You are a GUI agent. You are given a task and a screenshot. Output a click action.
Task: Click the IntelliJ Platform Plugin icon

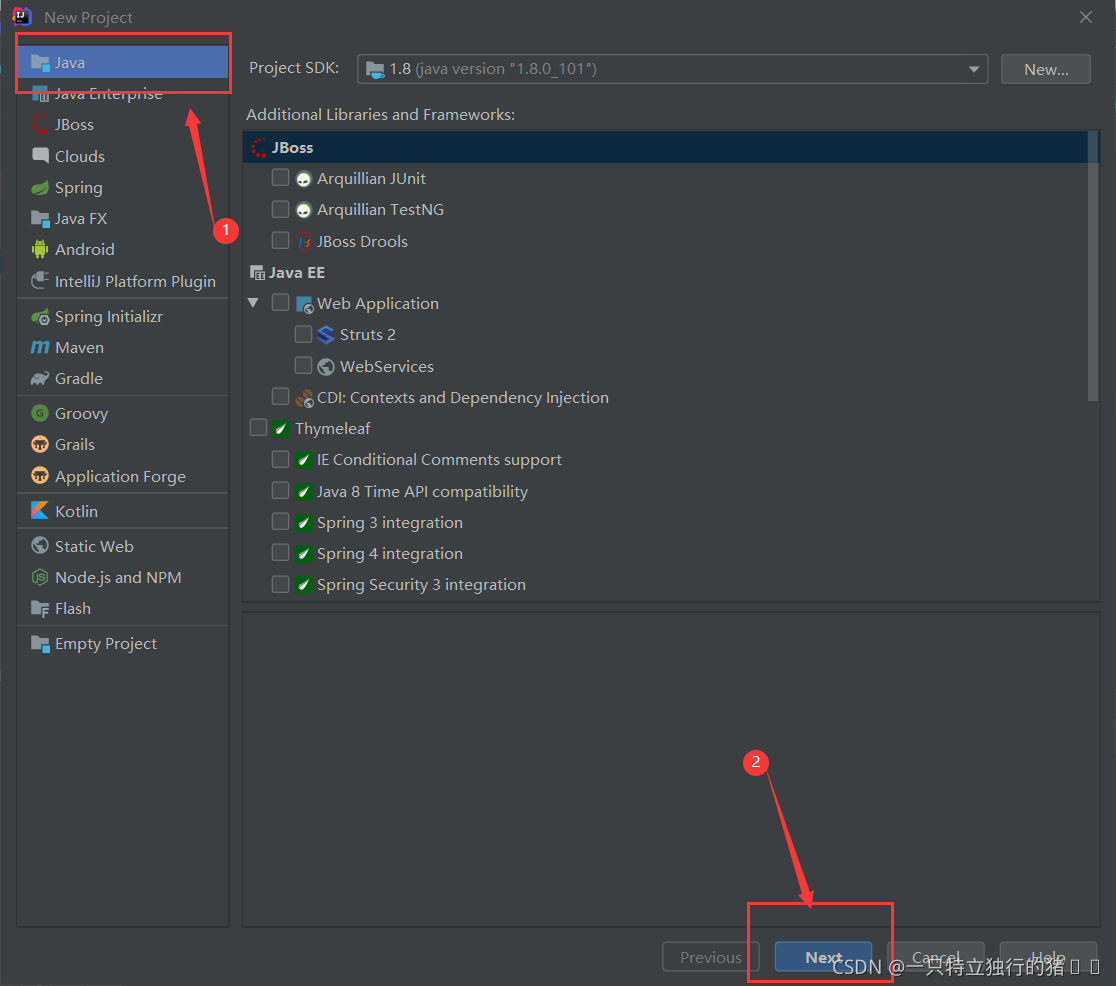coord(40,280)
